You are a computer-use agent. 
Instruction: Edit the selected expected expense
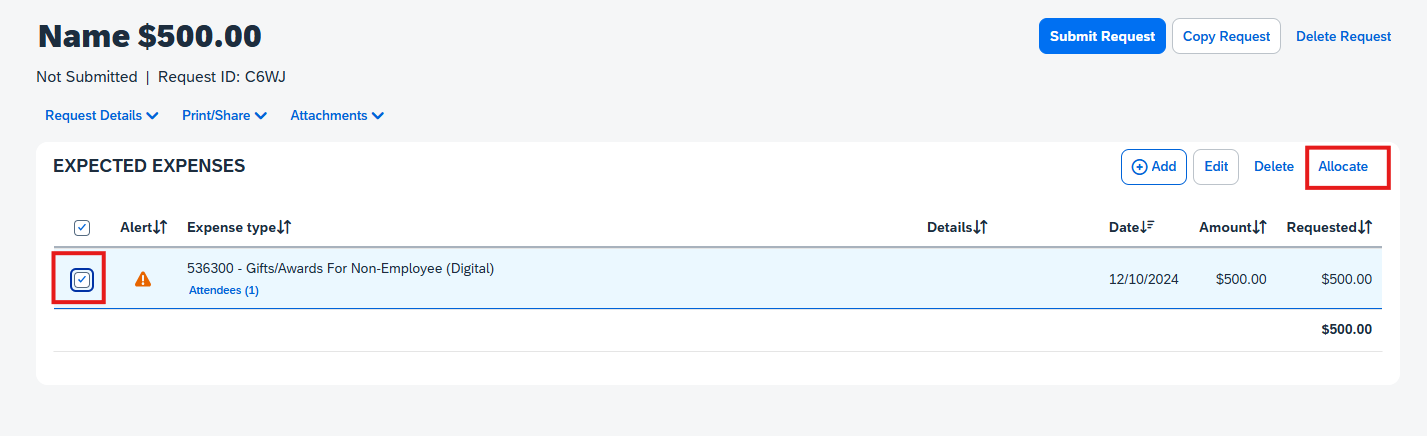[x=1216, y=167]
